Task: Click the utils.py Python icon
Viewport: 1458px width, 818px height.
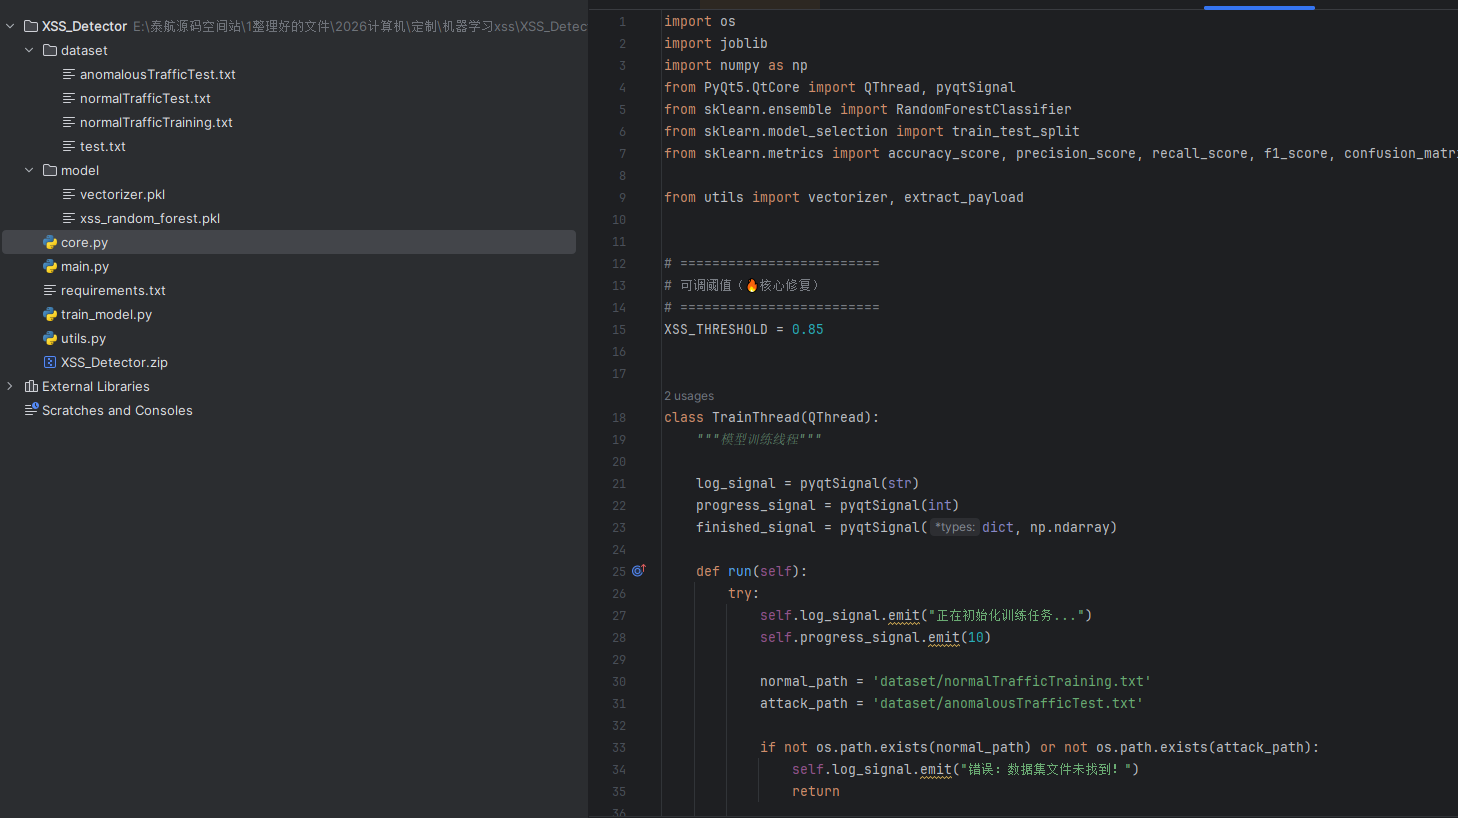Action: [50, 338]
